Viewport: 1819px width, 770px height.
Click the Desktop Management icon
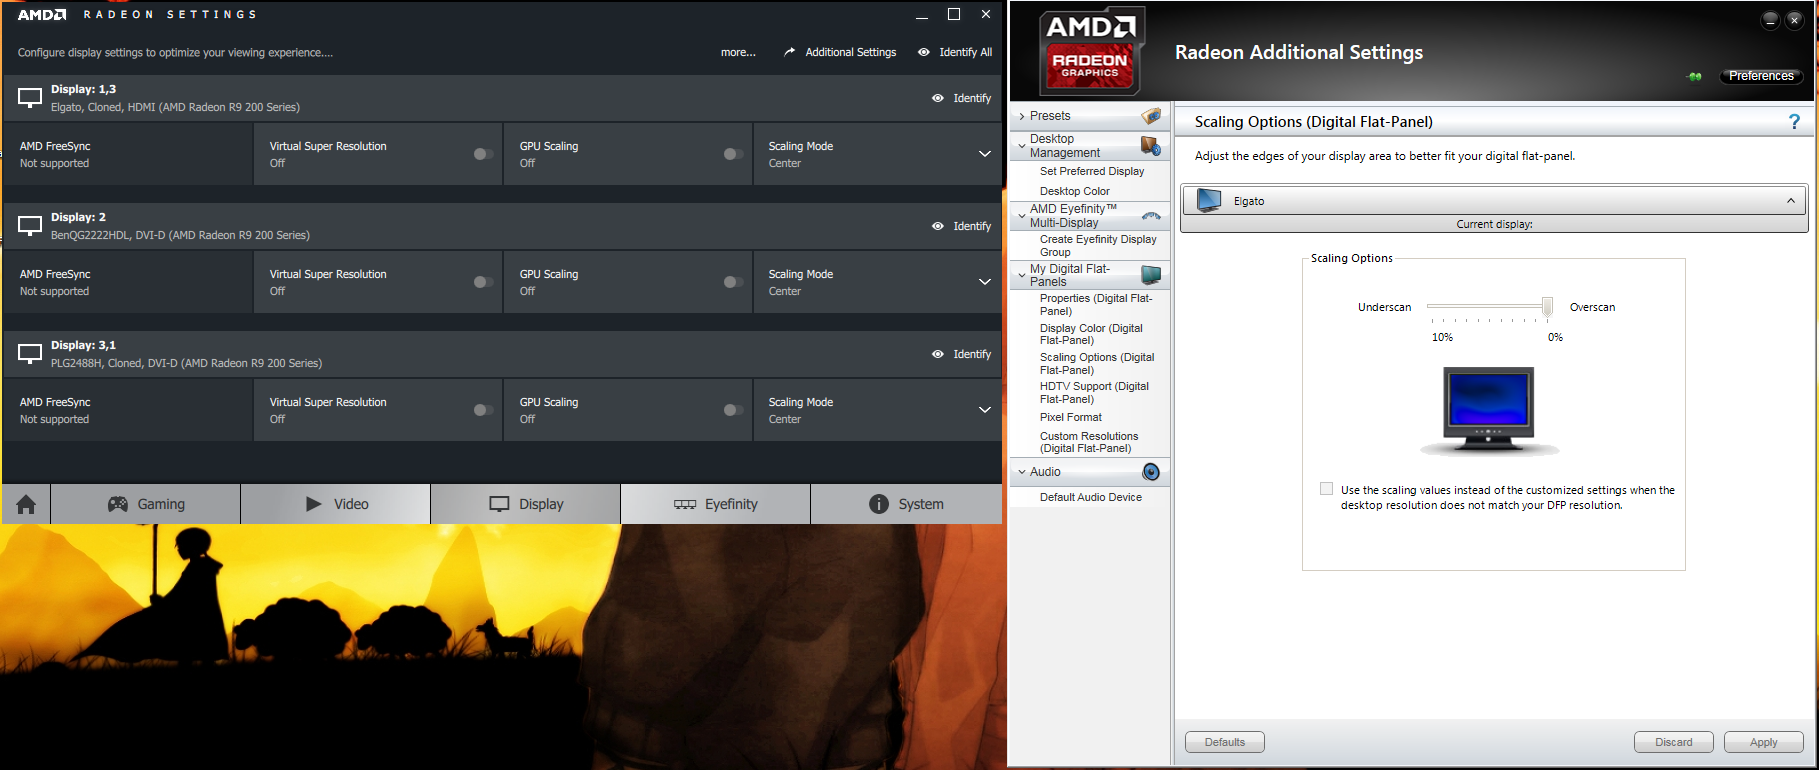coord(1151,146)
